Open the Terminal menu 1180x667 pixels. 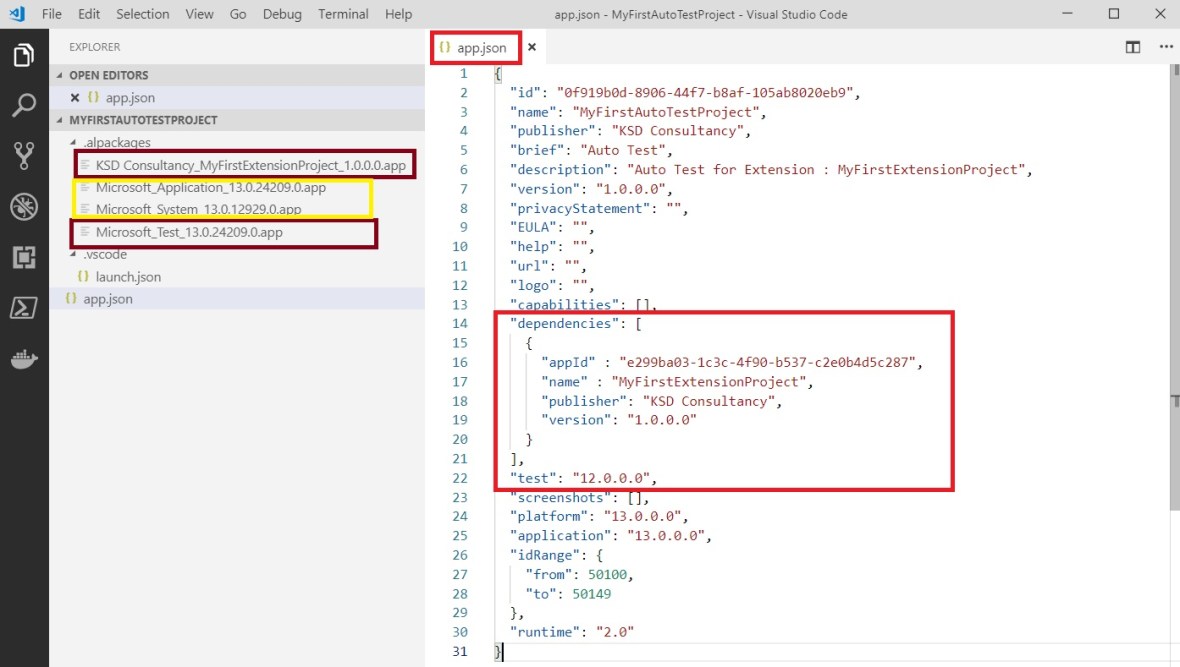point(343,14)
